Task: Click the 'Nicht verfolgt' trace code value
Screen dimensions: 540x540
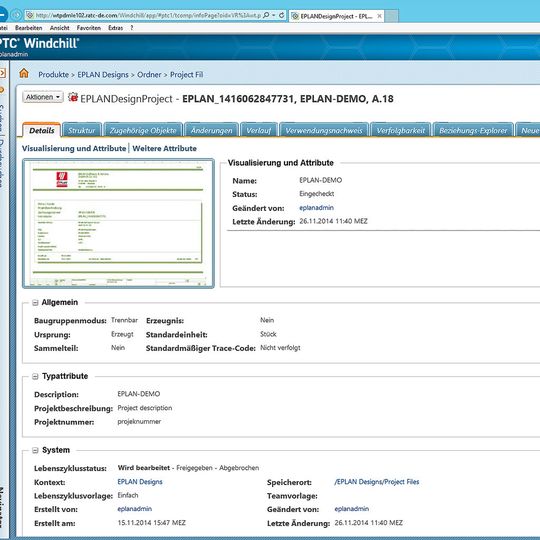Action: [x=280, y=348]
